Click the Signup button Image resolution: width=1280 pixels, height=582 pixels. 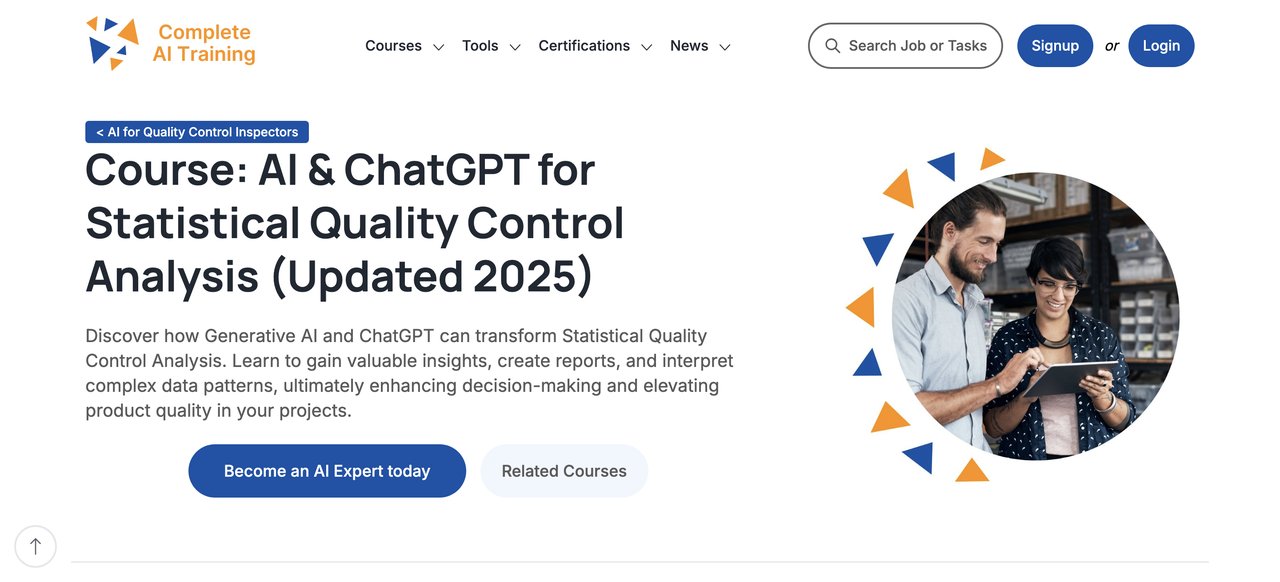tap(1055, 45)
